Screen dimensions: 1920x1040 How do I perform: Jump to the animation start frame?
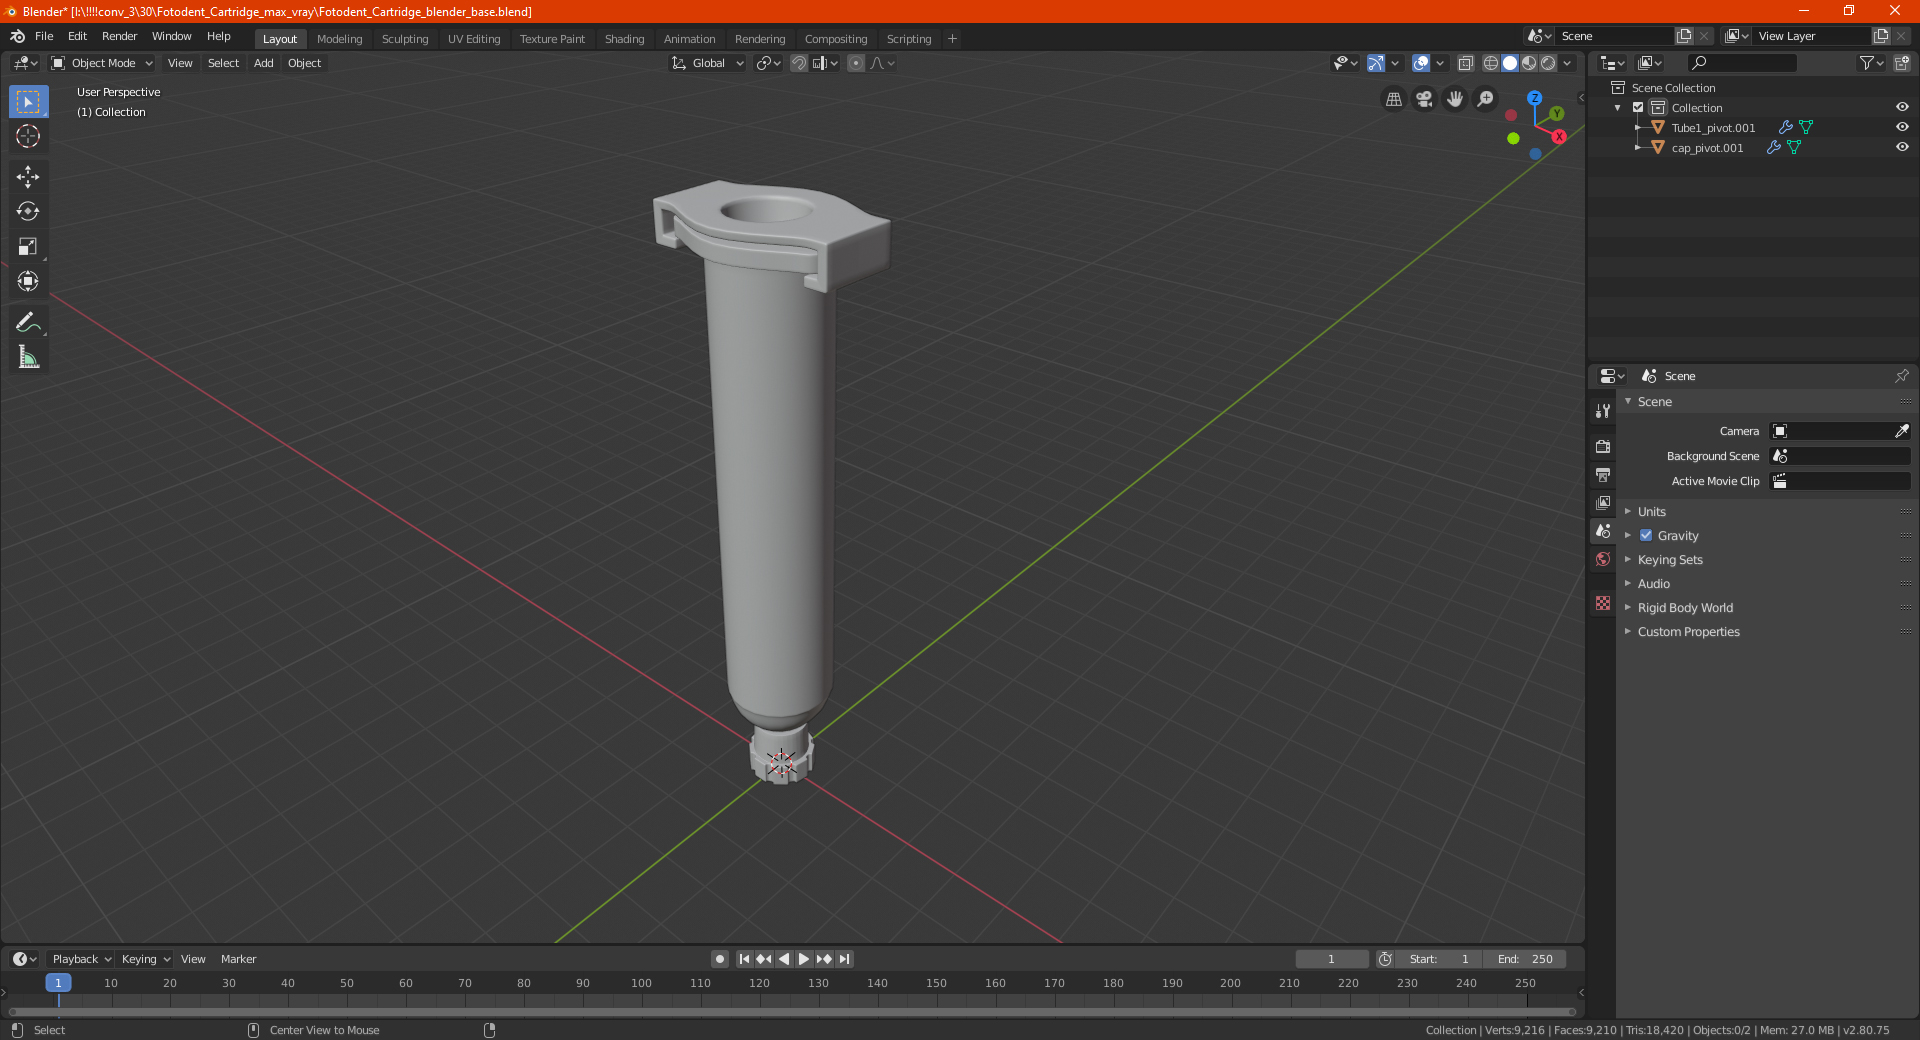point(744,959)
